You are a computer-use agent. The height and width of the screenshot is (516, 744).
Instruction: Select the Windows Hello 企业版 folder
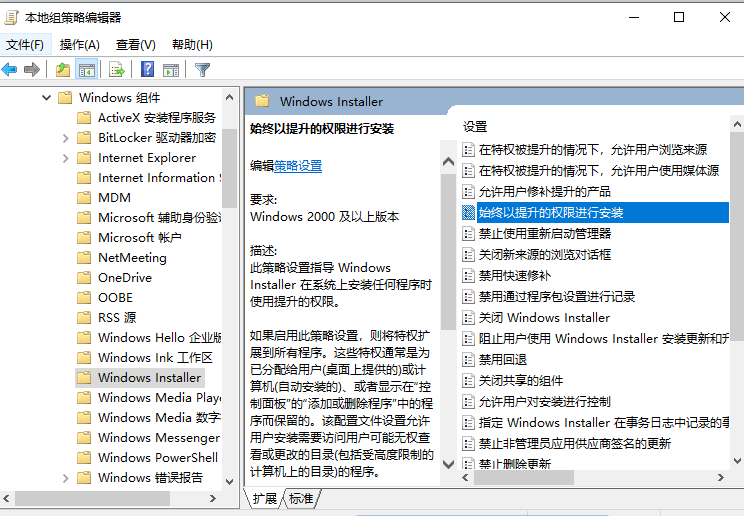tap(149, 338)
